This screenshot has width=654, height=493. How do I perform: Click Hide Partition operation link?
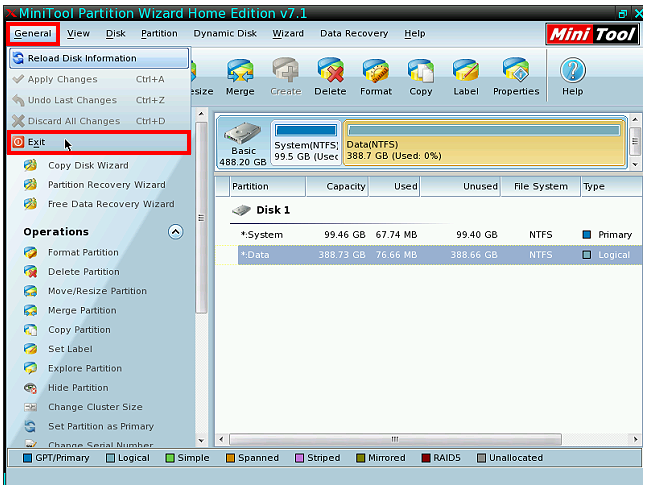coord(78,387)
